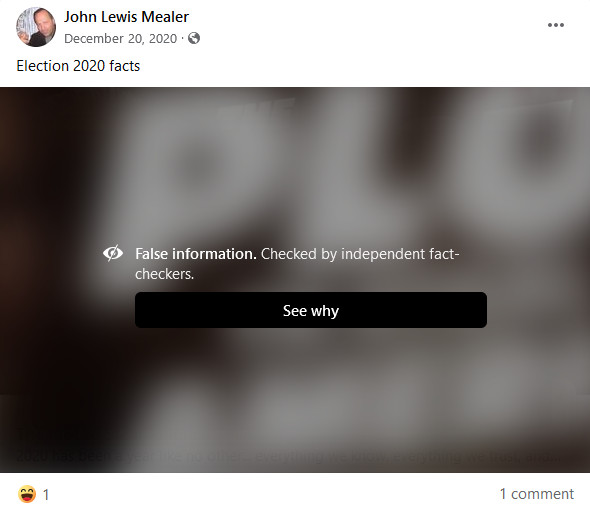This screenshot has height=512, width=590.
Task: Click the obscured caption text below image
Action: point(290,457)
